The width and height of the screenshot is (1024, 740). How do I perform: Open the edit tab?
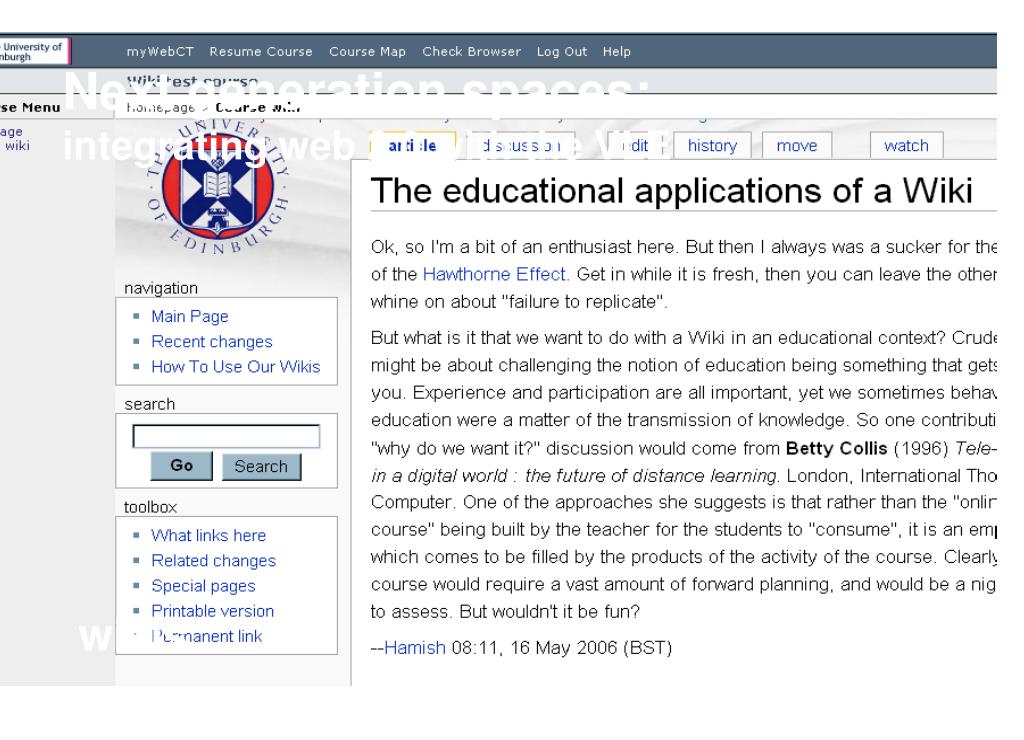click(x=637, y=145)
